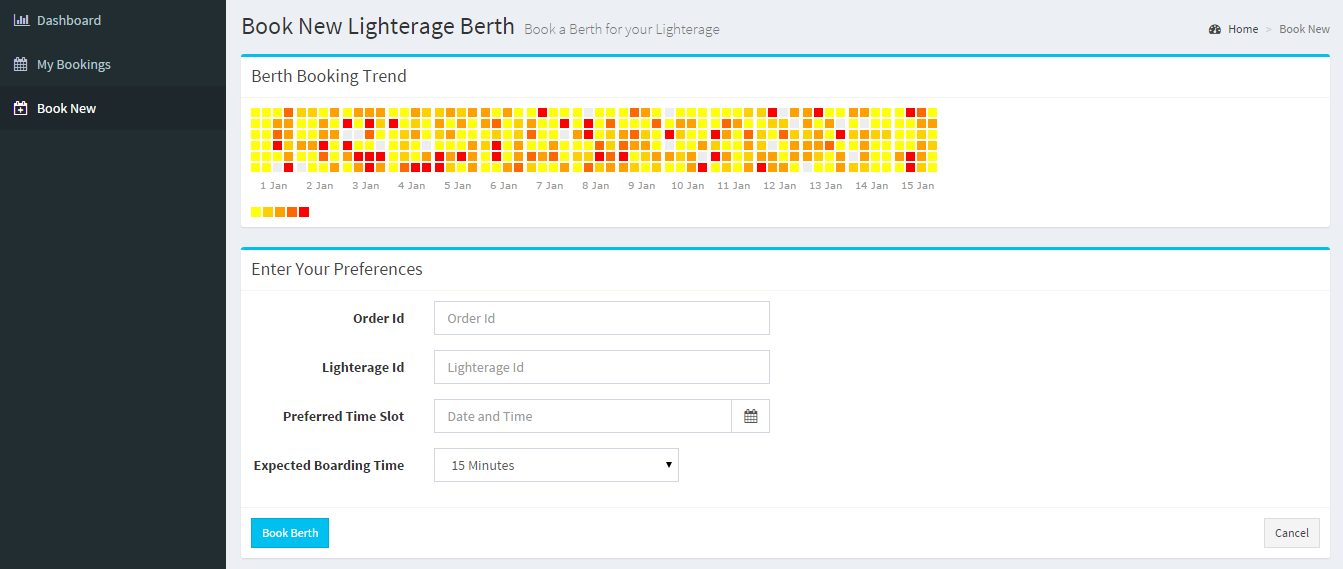Click the 8 Jan heatmap date label
1343x569 pixels.
[595, 186]
